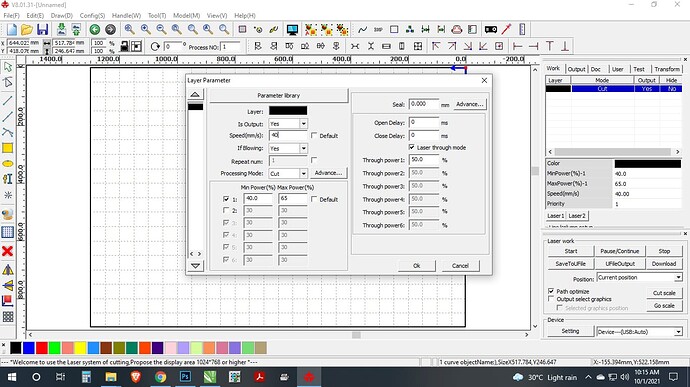Click the Speed(mm/s) input field

pyautogui.click(x=288, y=135)
